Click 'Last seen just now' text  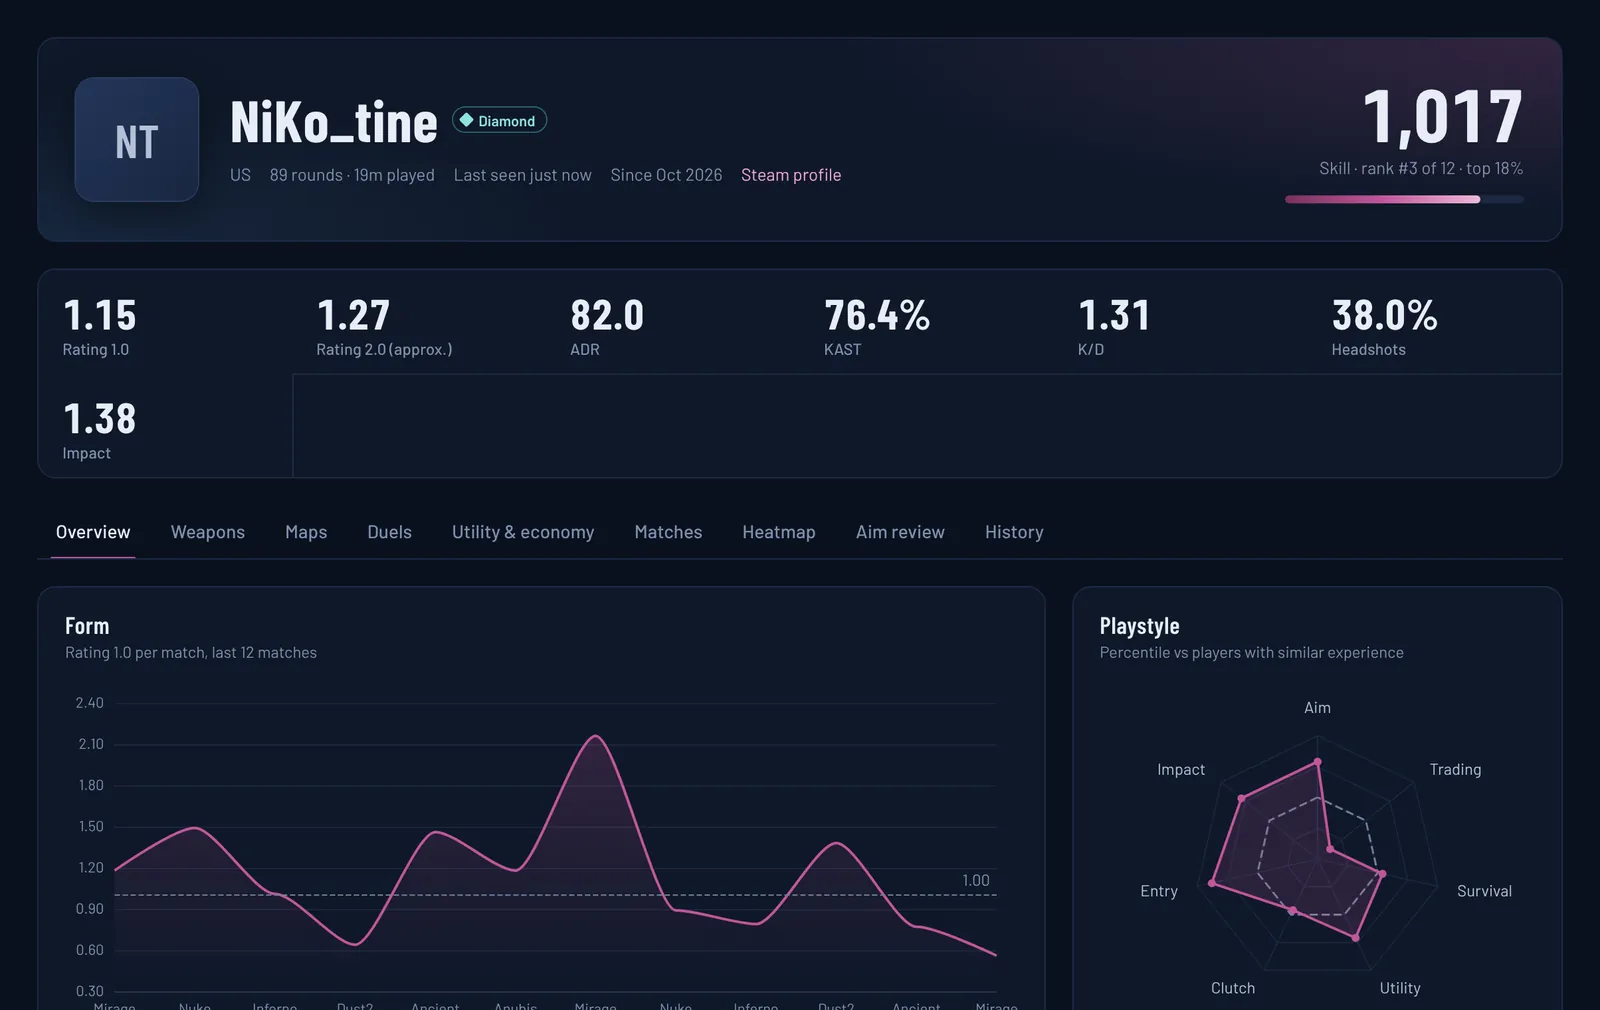click(x=522, y=175)
